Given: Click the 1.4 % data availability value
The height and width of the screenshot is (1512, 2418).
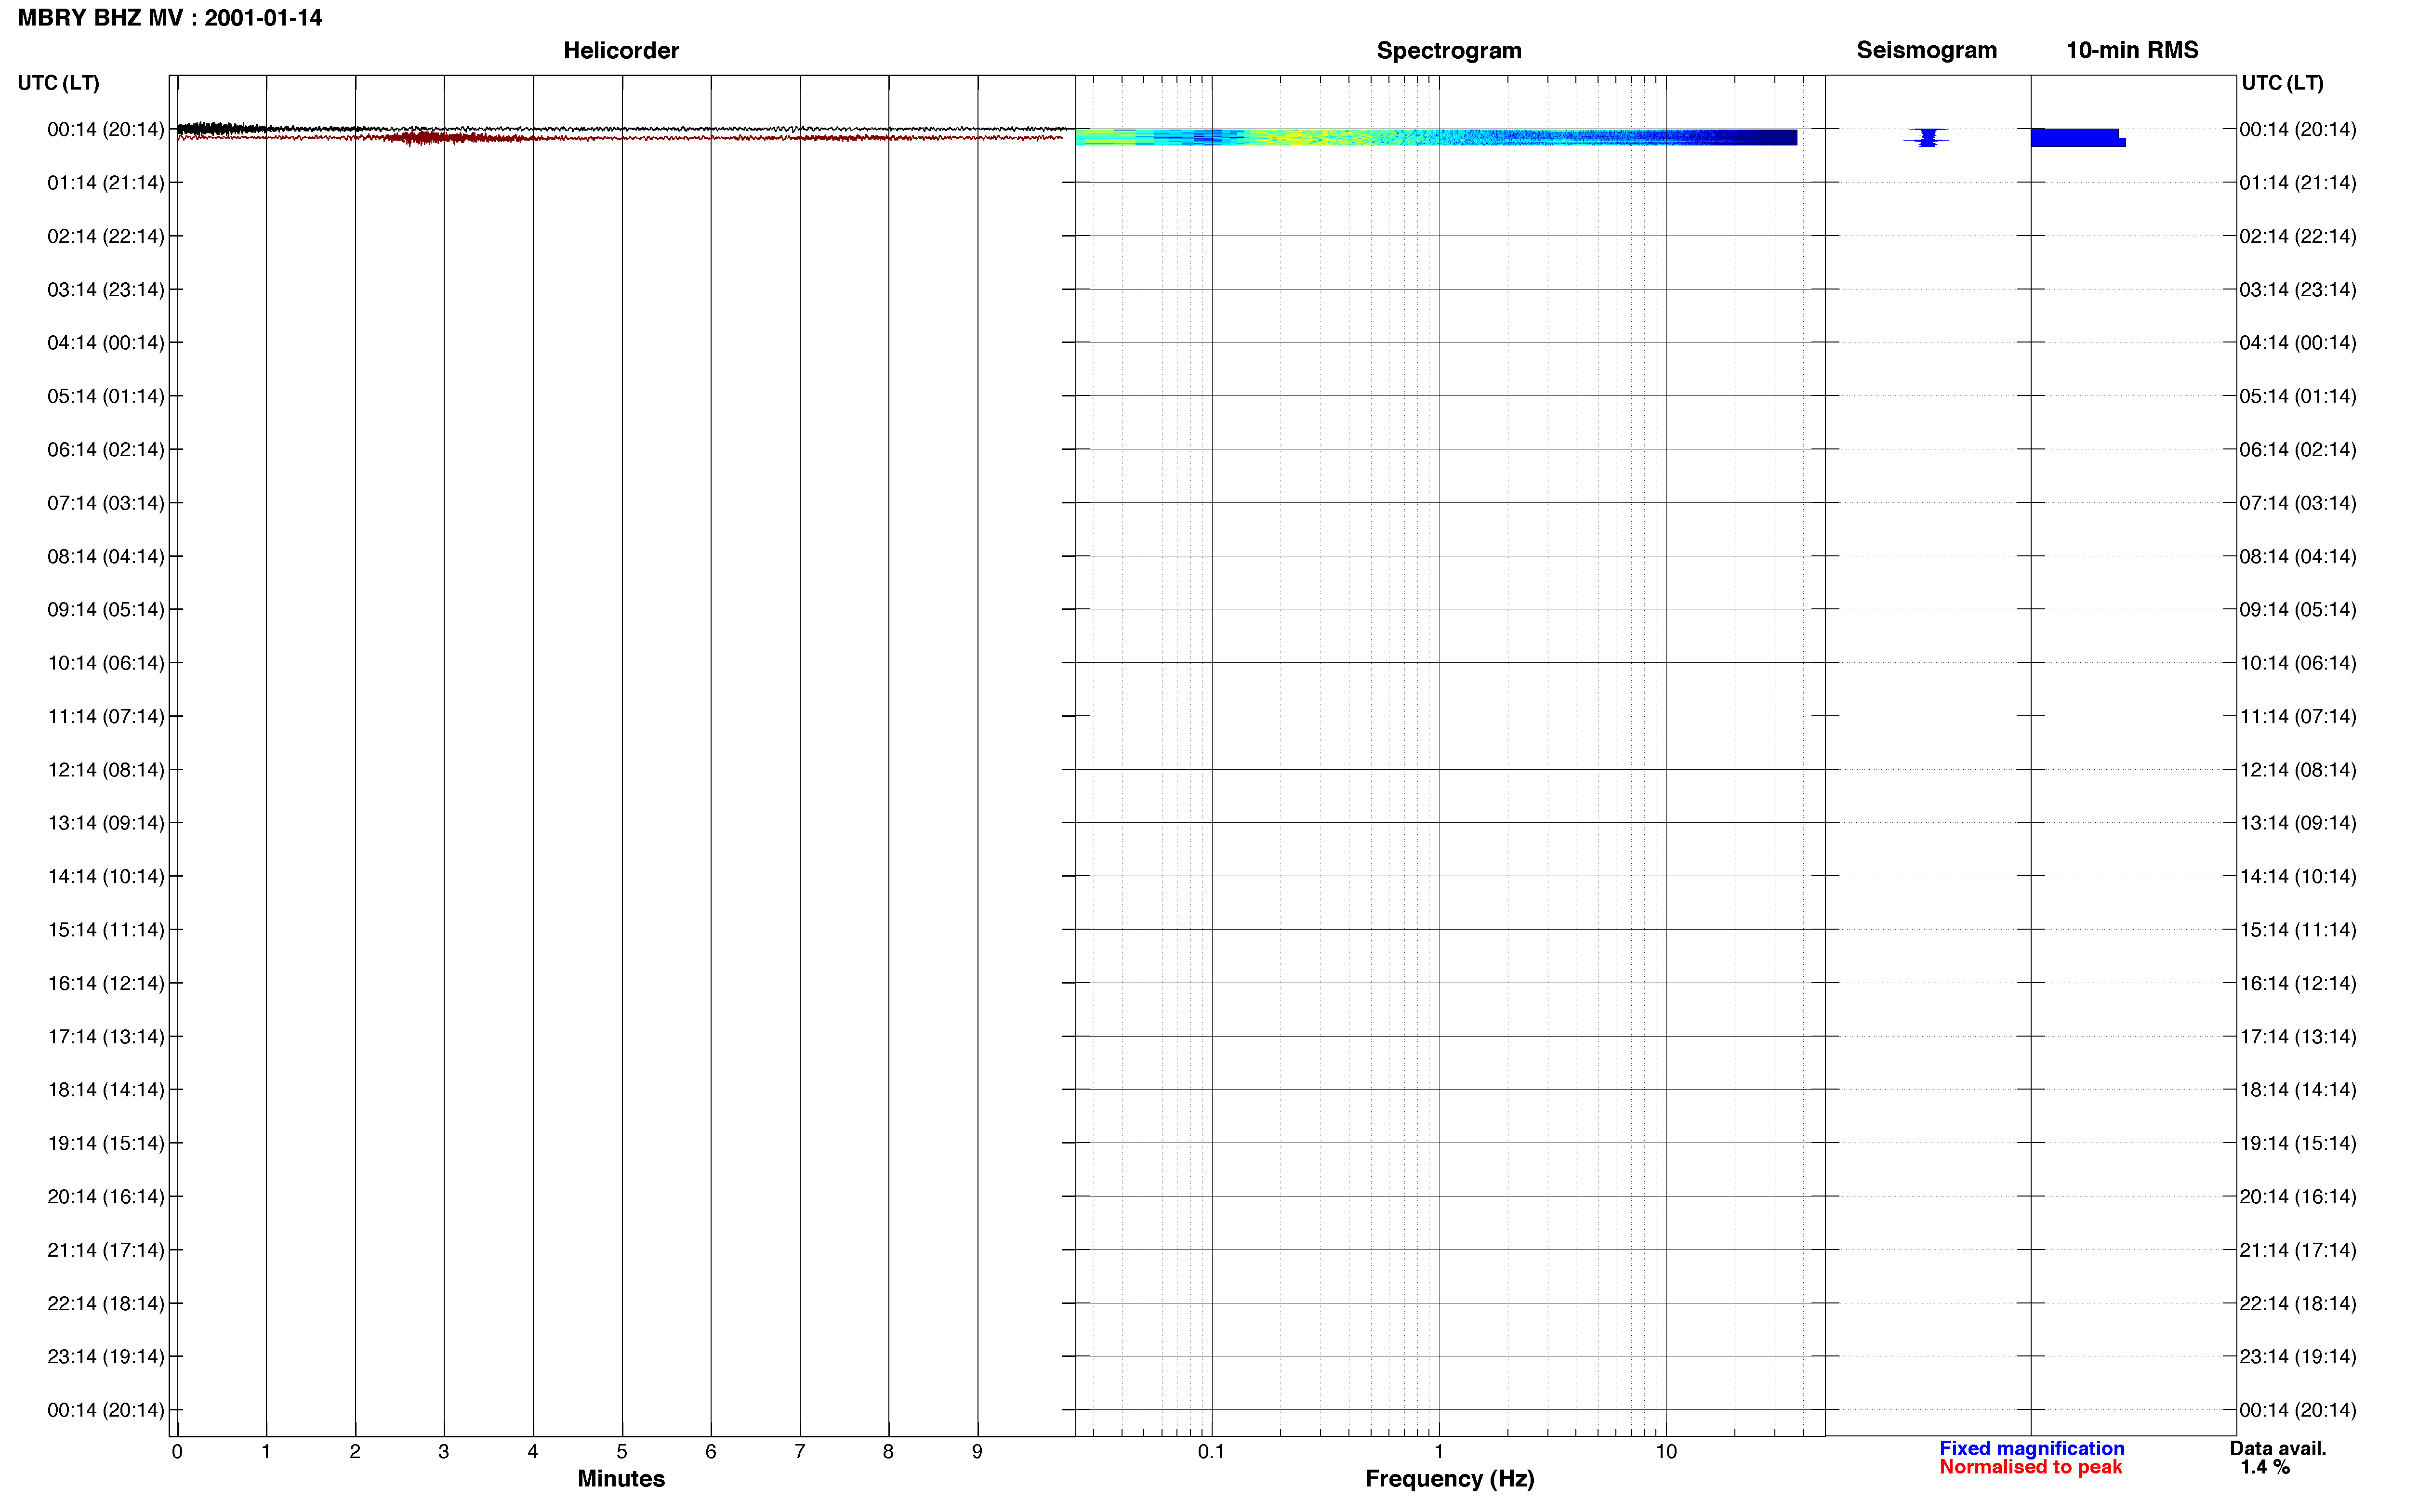Looking at the screenshot, I should 2265,1467.
